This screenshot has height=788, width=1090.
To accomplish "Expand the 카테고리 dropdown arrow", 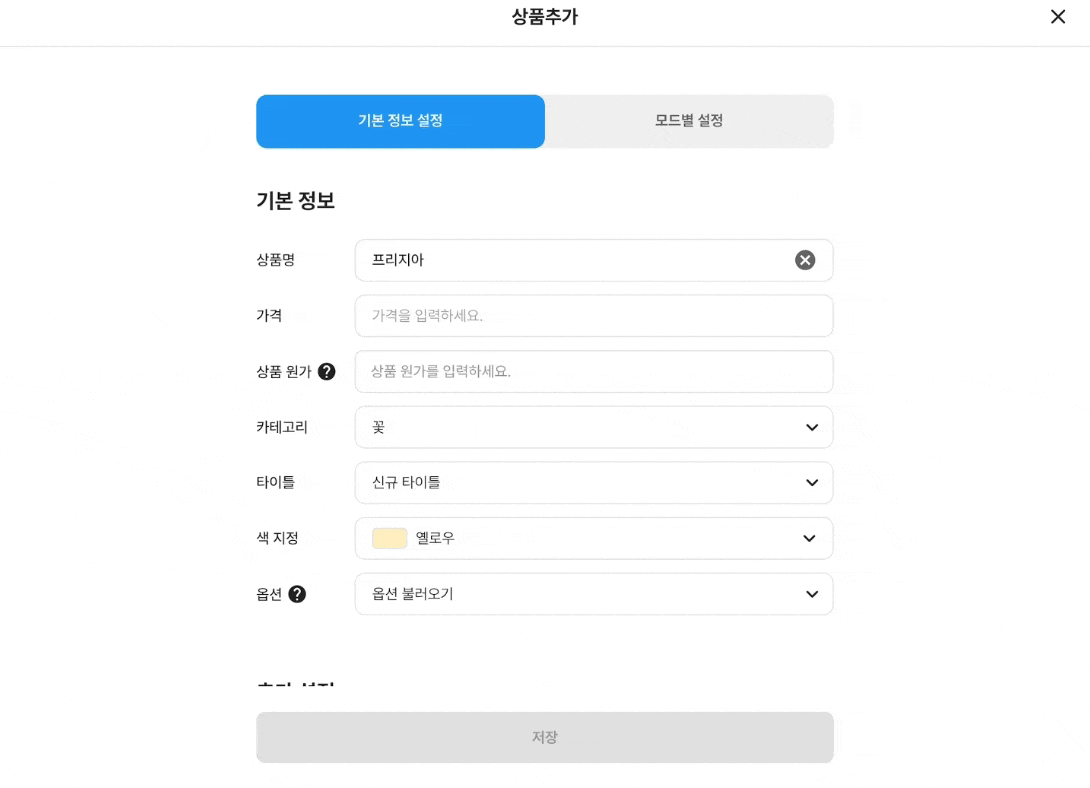I will coord(811,428).
